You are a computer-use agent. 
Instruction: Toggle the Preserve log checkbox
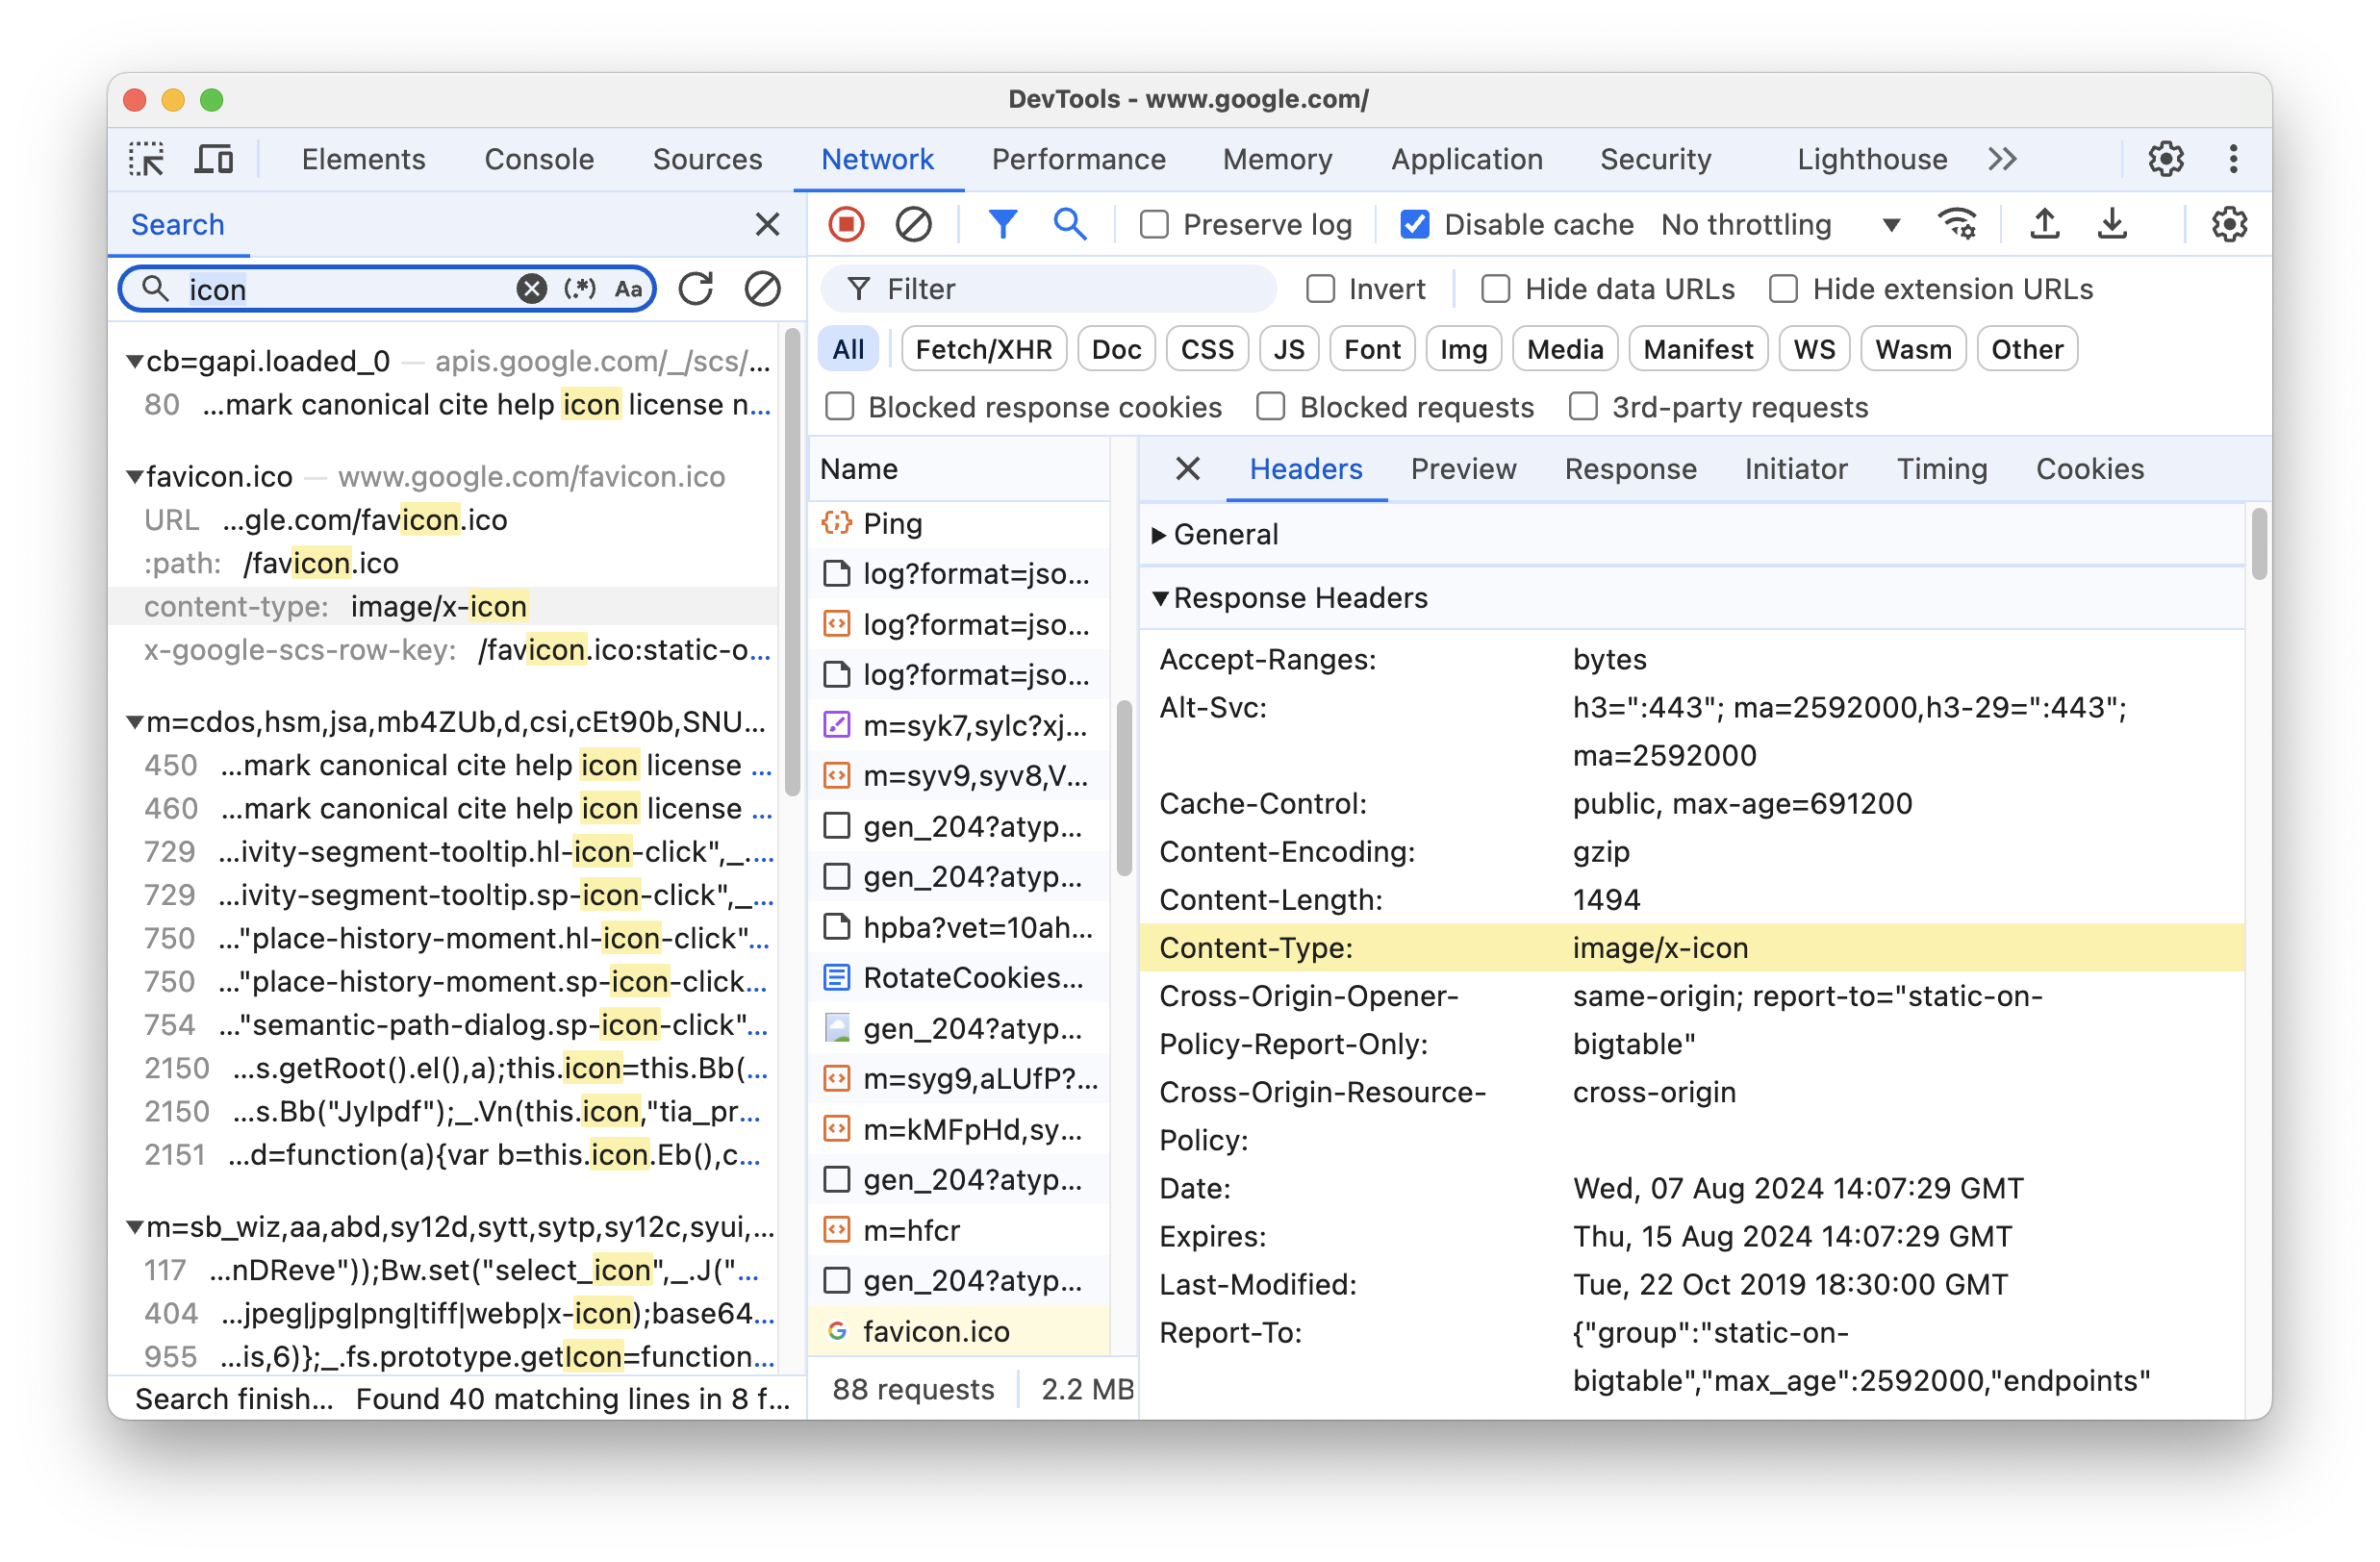point(1152,223)
